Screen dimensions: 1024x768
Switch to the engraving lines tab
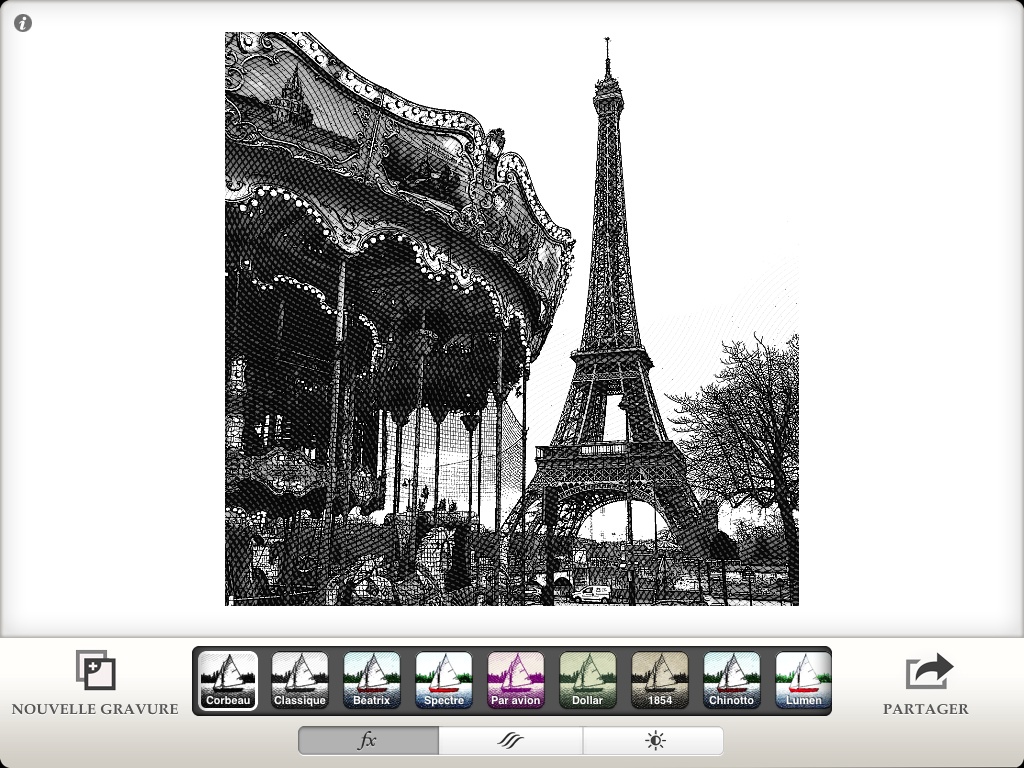[511, 741]
